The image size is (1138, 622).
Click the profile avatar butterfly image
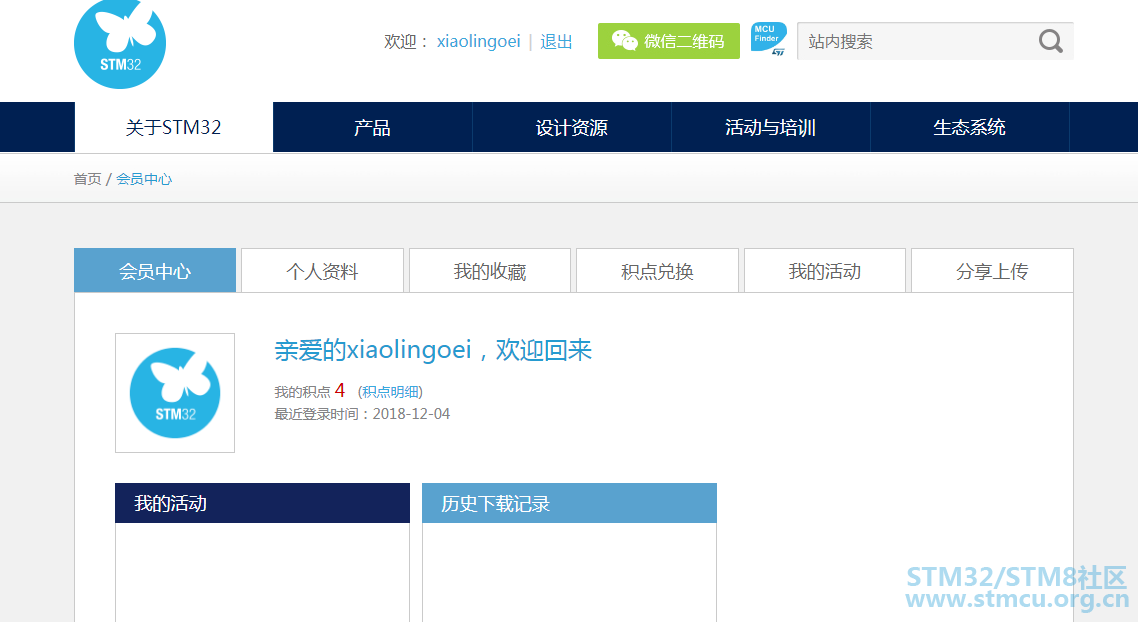click(175, 393)
